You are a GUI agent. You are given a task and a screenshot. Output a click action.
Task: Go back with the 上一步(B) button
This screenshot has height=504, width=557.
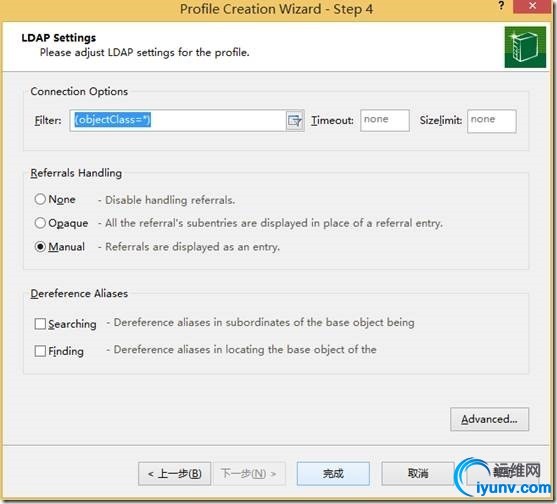[174, 473]
